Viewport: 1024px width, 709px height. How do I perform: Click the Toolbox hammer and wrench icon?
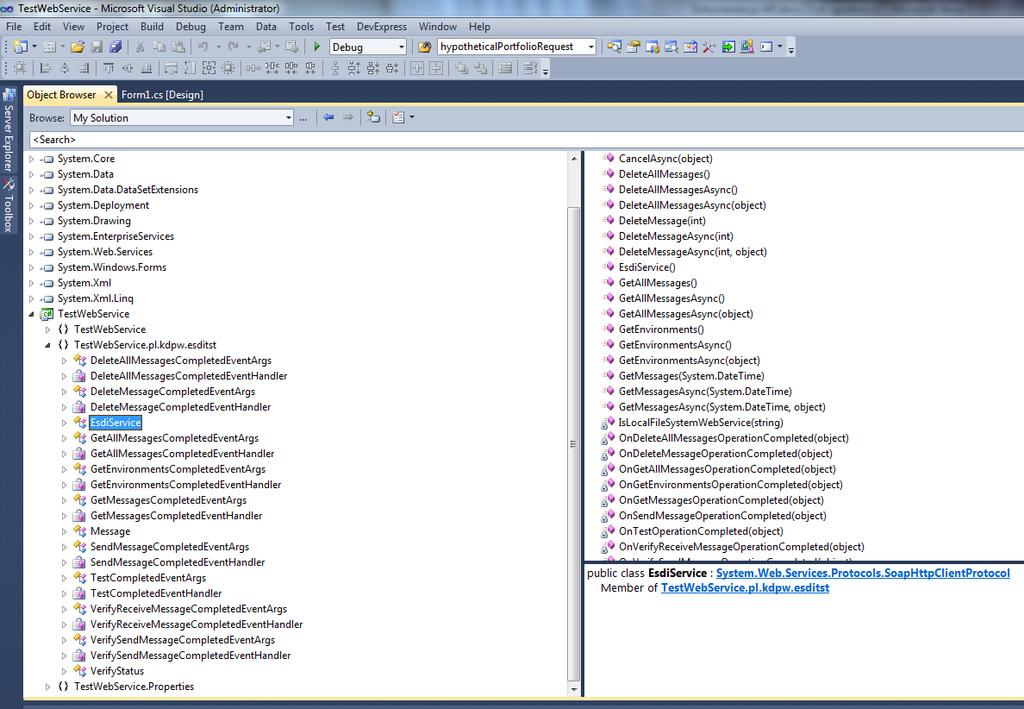pos(709,47)
